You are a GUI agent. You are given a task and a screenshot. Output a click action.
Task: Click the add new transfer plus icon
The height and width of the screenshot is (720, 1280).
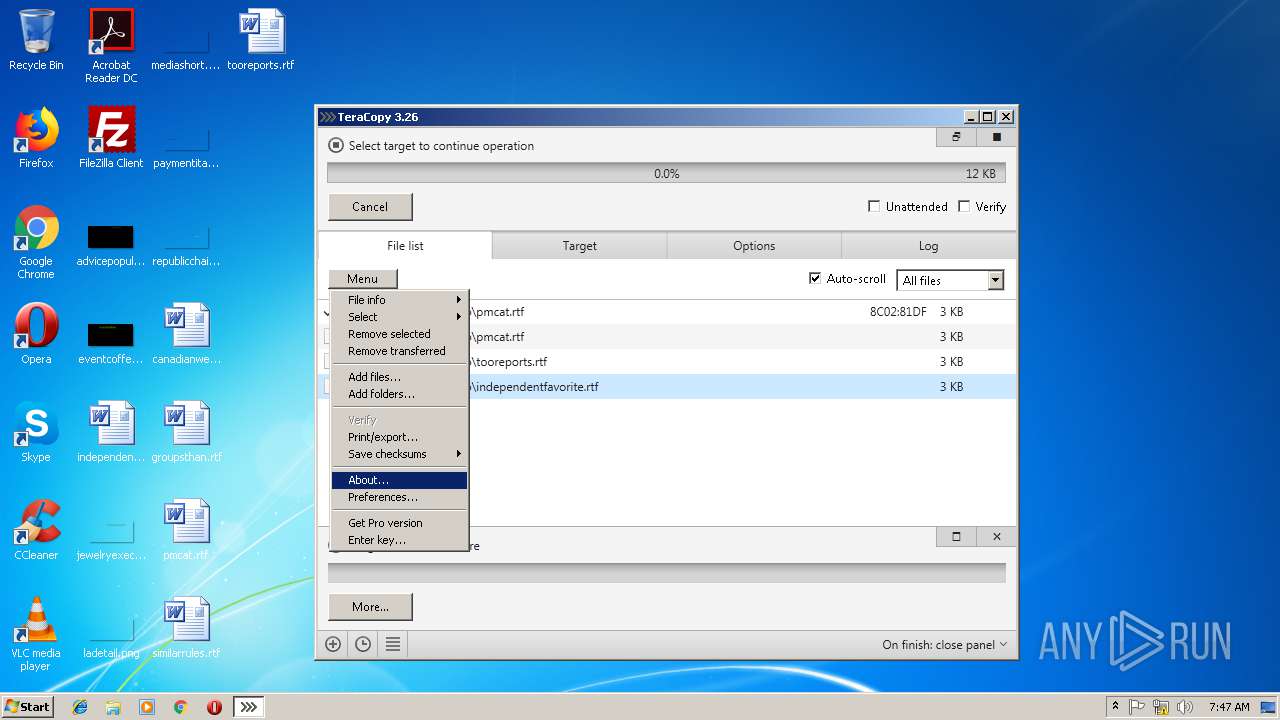333,645
